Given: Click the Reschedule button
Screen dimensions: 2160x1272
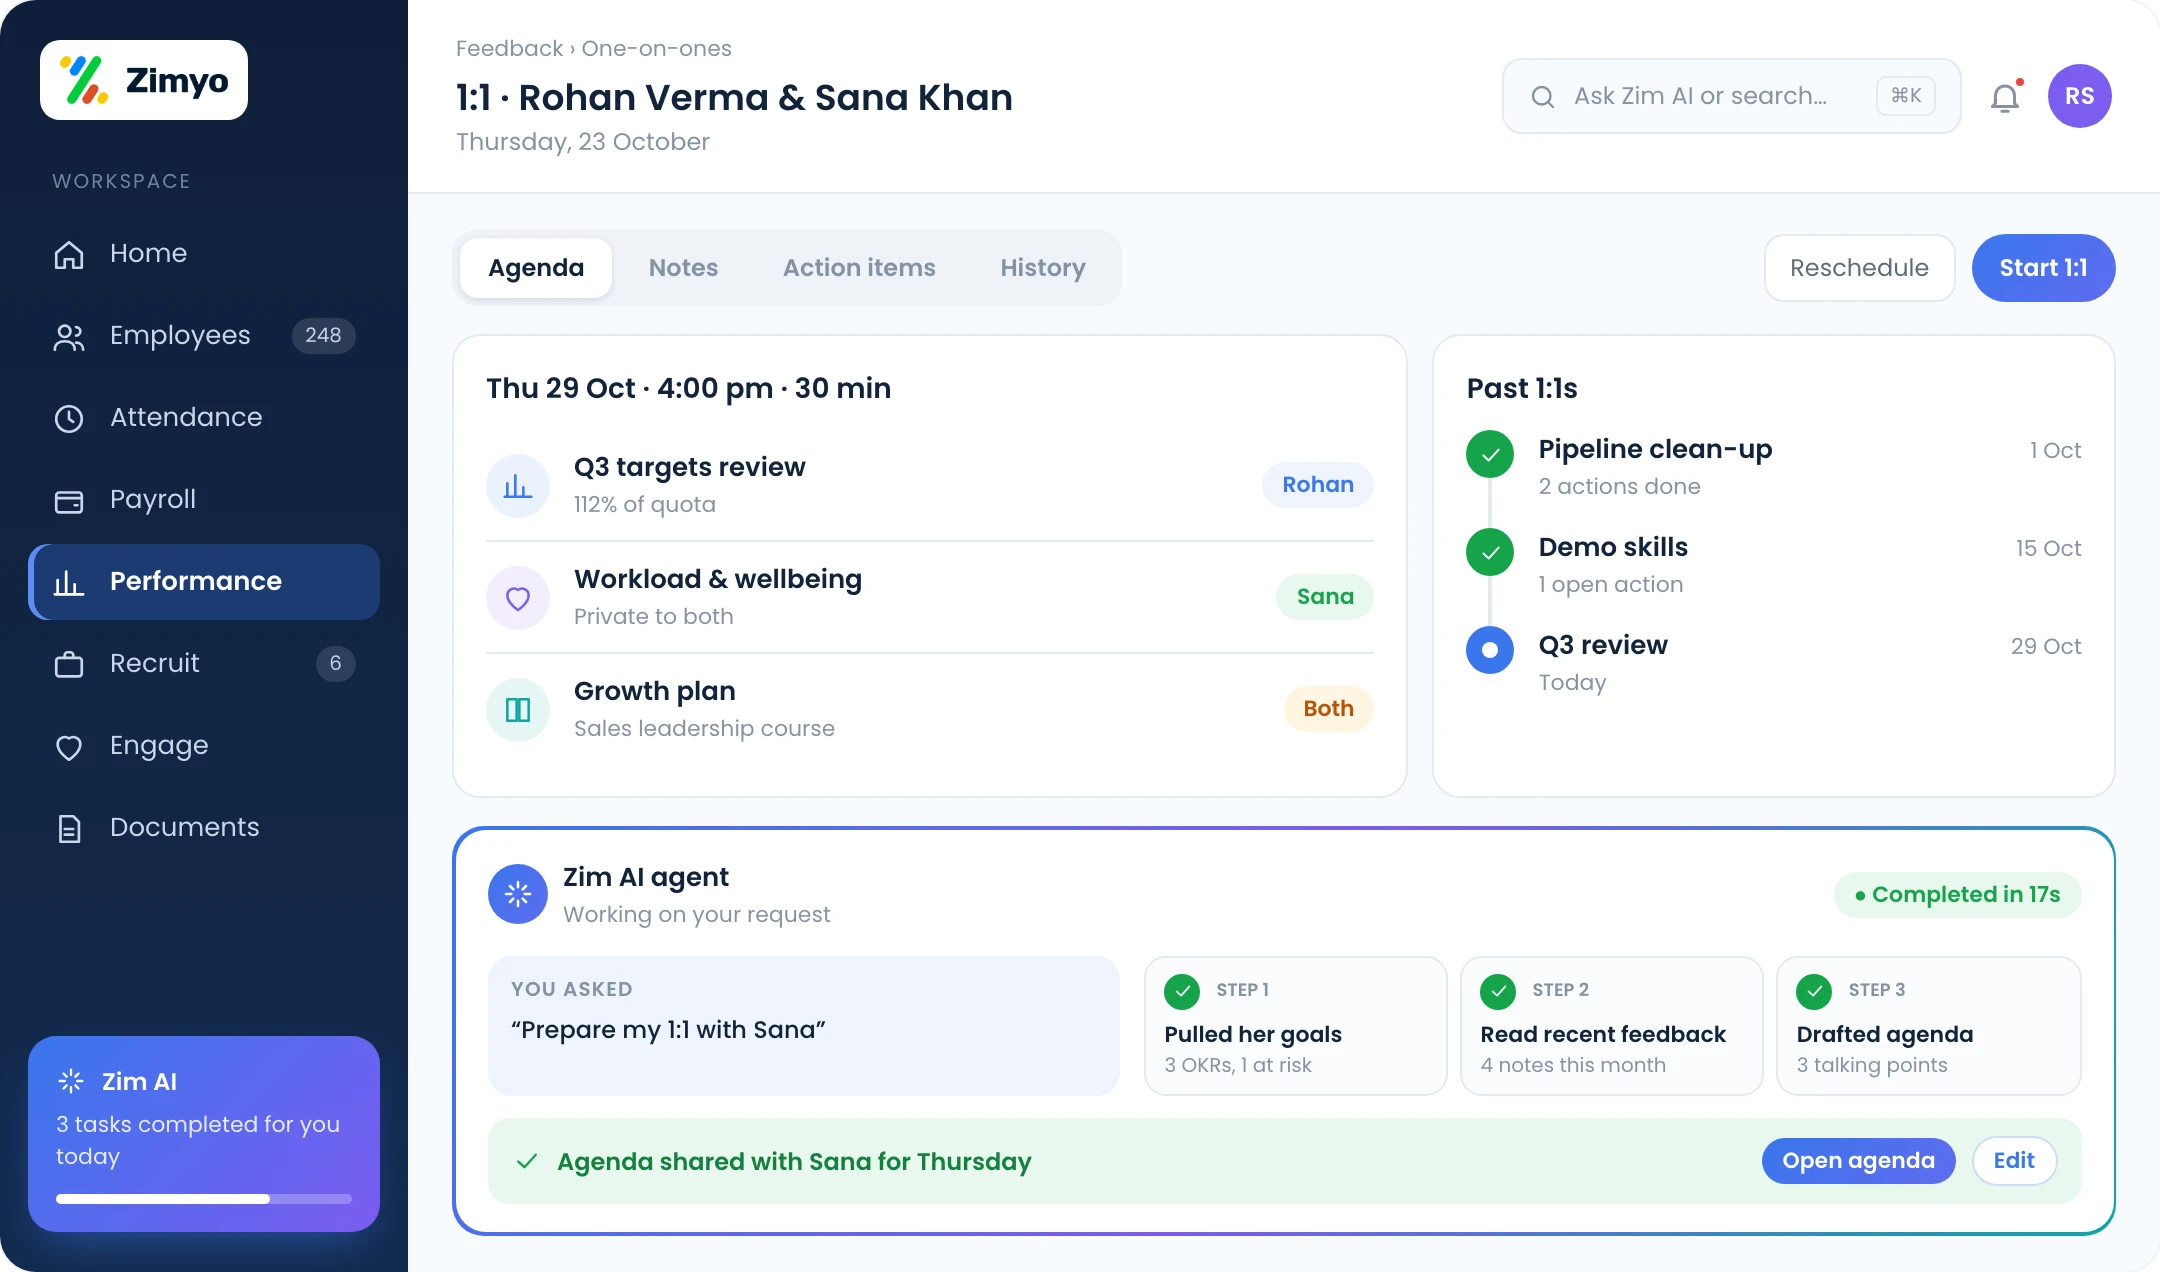Looking at the screenshot, I should (1859, 268).
